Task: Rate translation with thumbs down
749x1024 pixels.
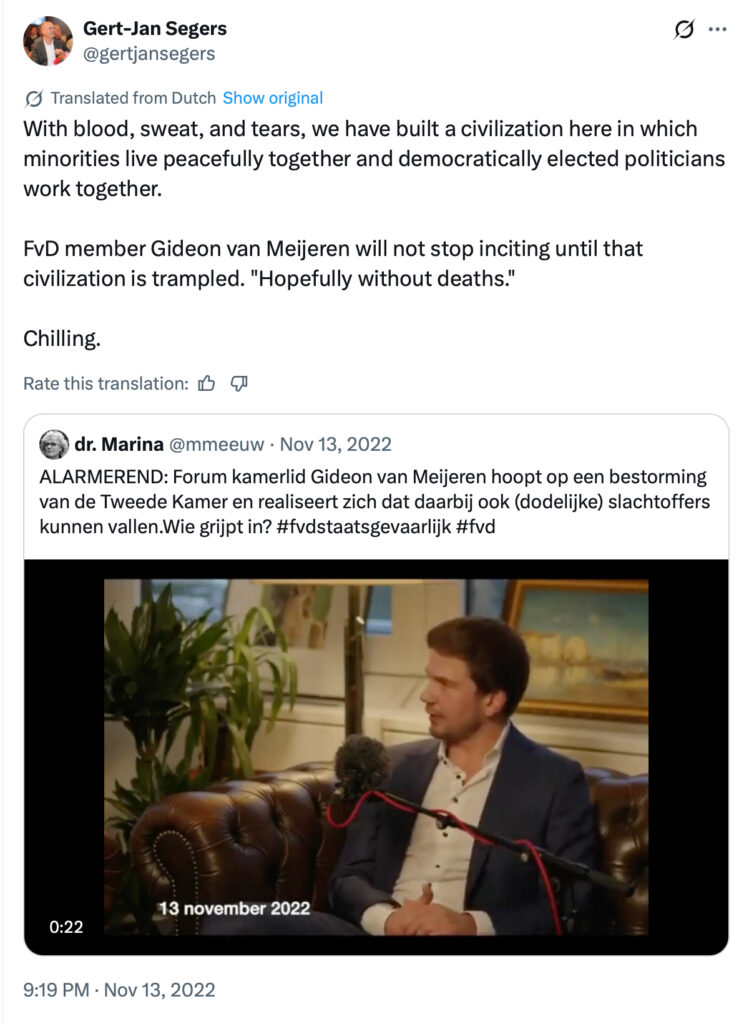Action: [x=239, y=383]
